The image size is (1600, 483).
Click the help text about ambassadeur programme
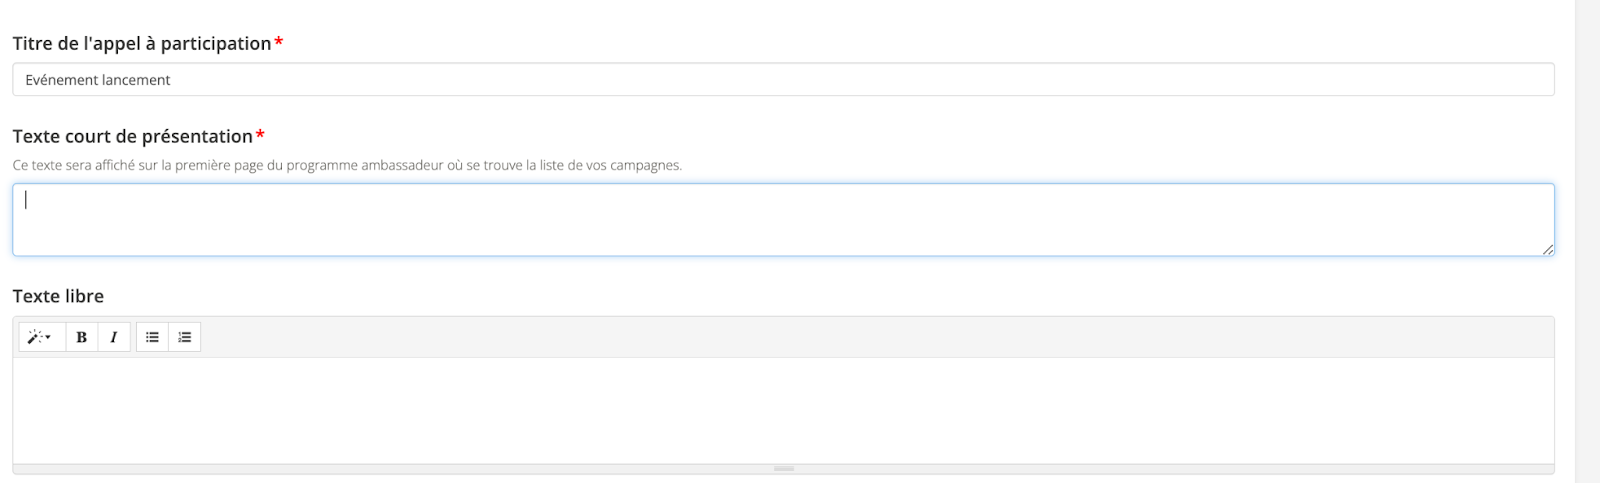[x=347, y=165]
